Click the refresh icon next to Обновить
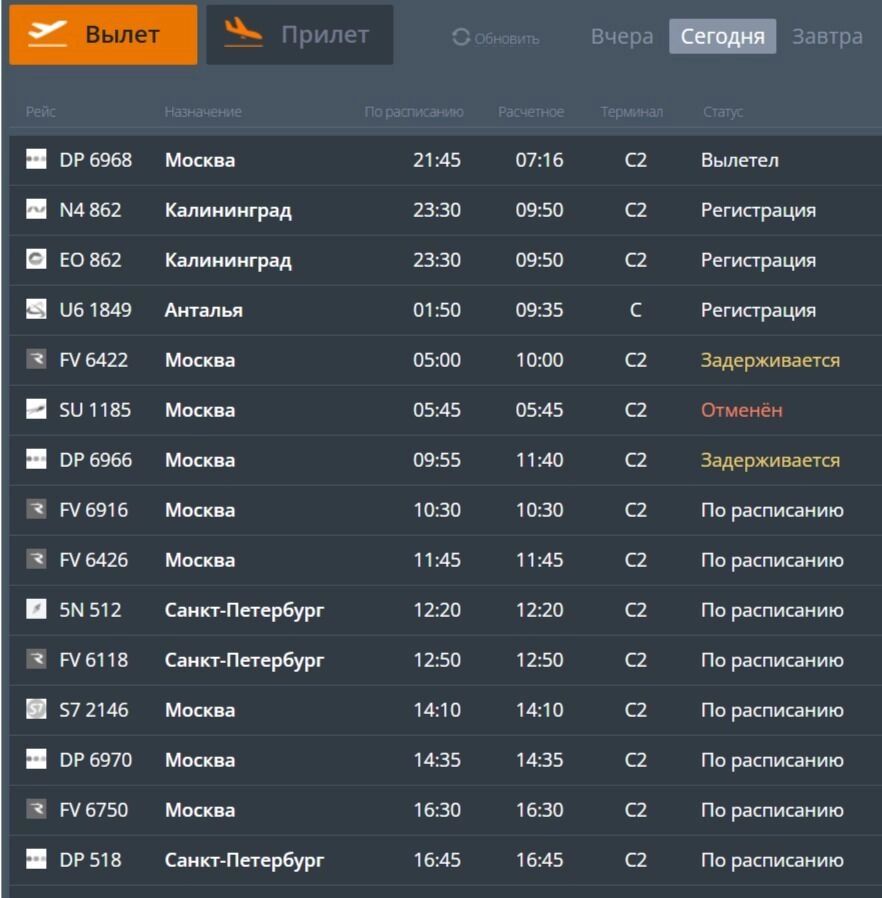This screenshot has height=898, width=882. [461, 38]
